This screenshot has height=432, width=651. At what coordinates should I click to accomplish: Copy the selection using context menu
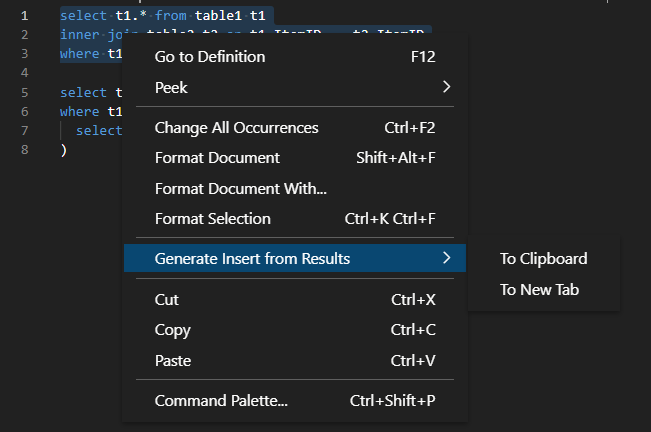click(172, 330)
